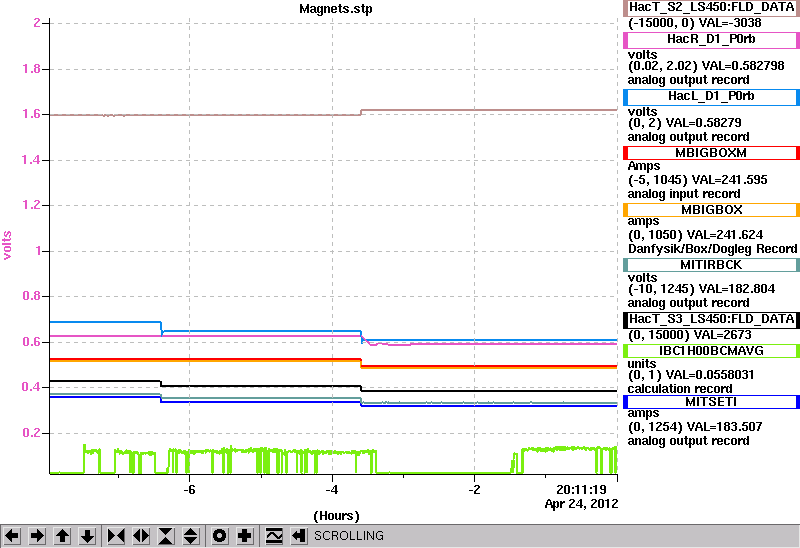Click the circle auto-scale toolbar icon
Viewport: 800px width, 548px height.
click(x=220, y=536)
